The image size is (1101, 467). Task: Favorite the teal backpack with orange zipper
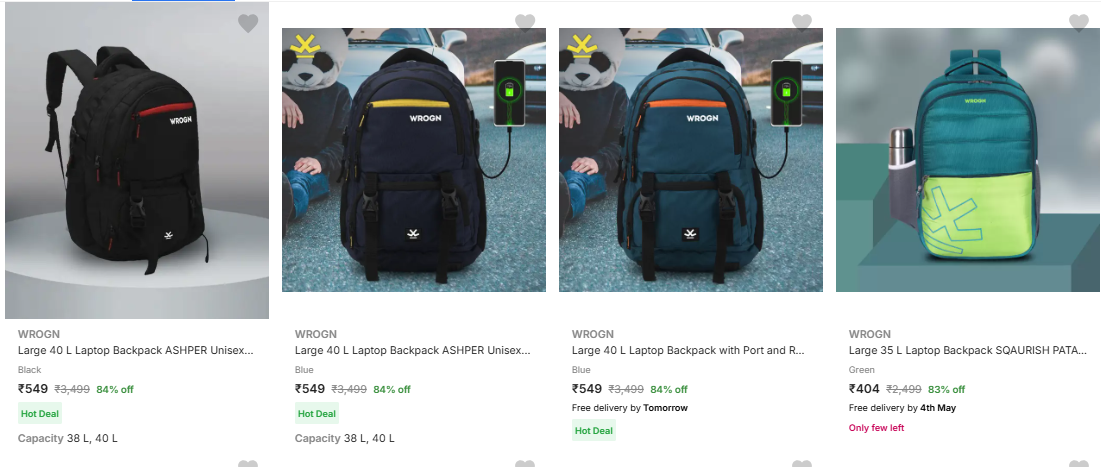(x=802, y=23)
